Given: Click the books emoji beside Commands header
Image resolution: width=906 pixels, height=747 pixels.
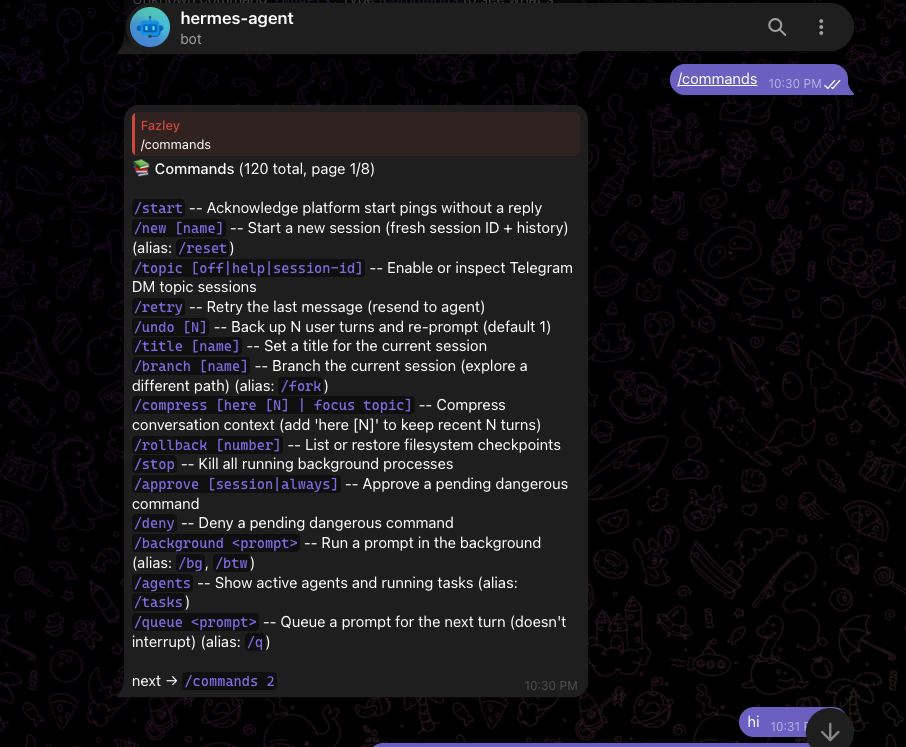Looking at the screenshot, I should click(142, 168).
